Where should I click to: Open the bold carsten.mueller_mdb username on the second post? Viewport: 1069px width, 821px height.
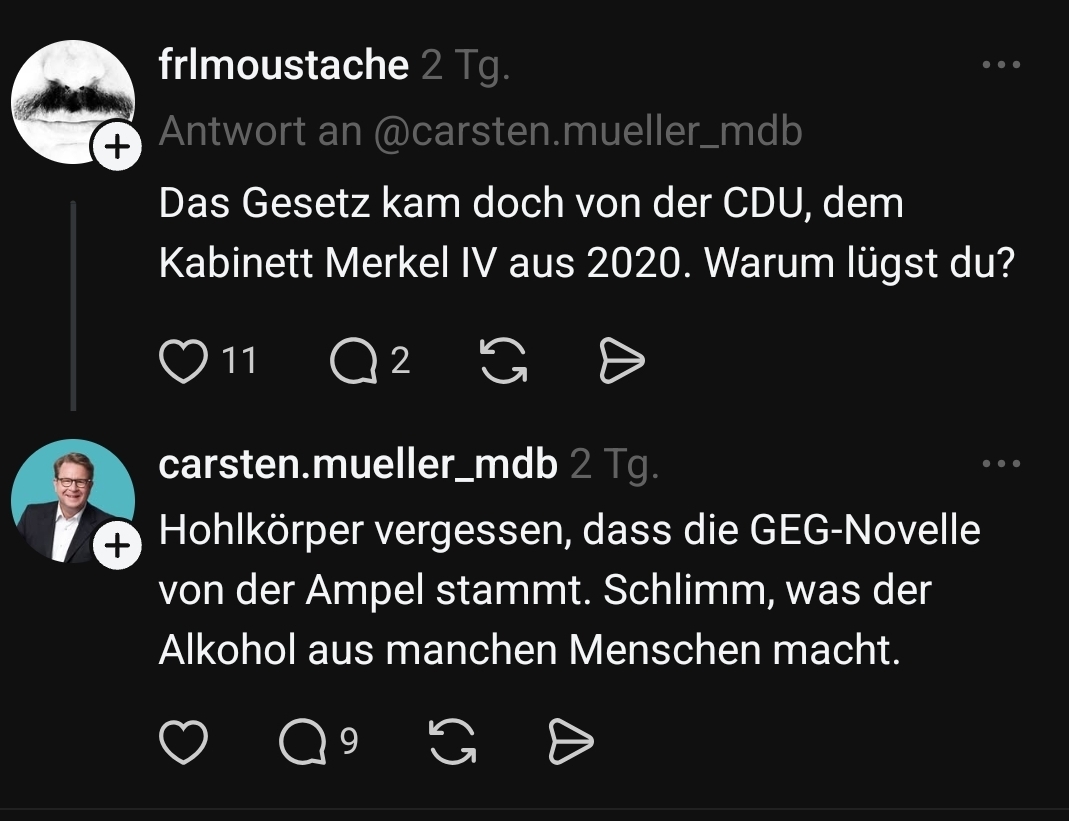[358, 464]
